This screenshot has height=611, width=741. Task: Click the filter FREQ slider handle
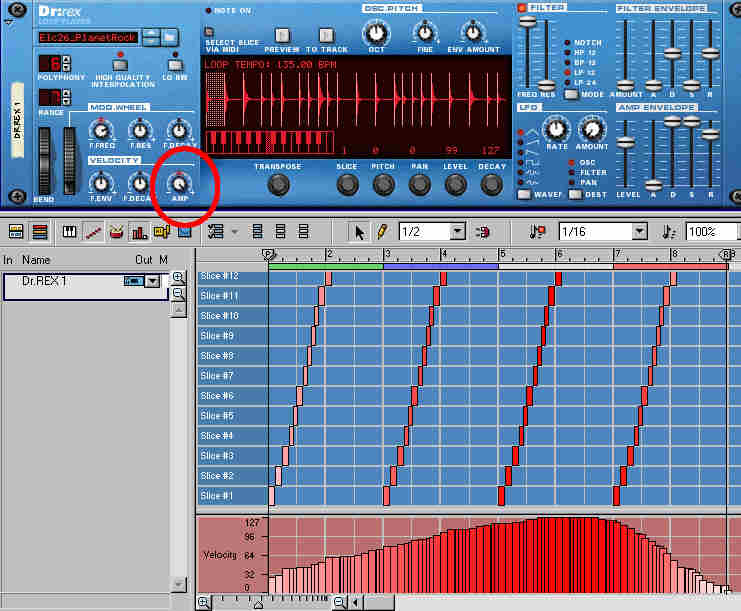(527, 21)
